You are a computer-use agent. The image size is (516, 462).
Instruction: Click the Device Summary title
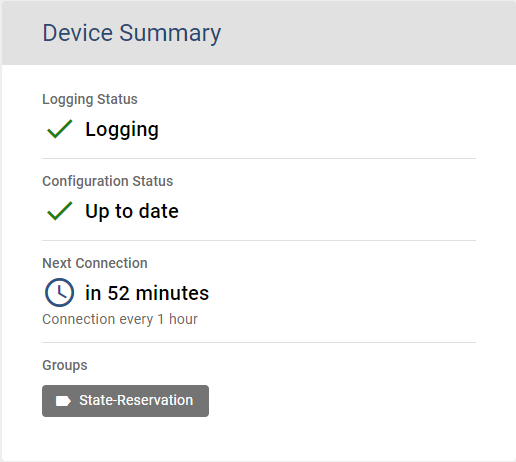click(x=132, y=33)
